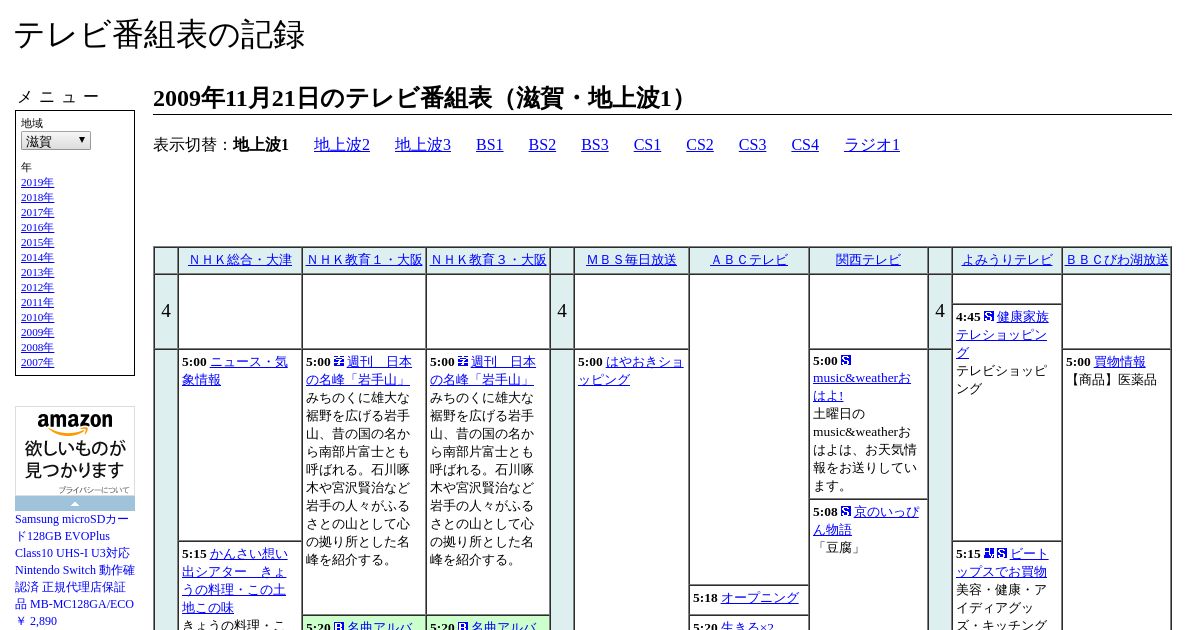Switch to the CS3 listing

pyautogui.click(x=752, y=145)
